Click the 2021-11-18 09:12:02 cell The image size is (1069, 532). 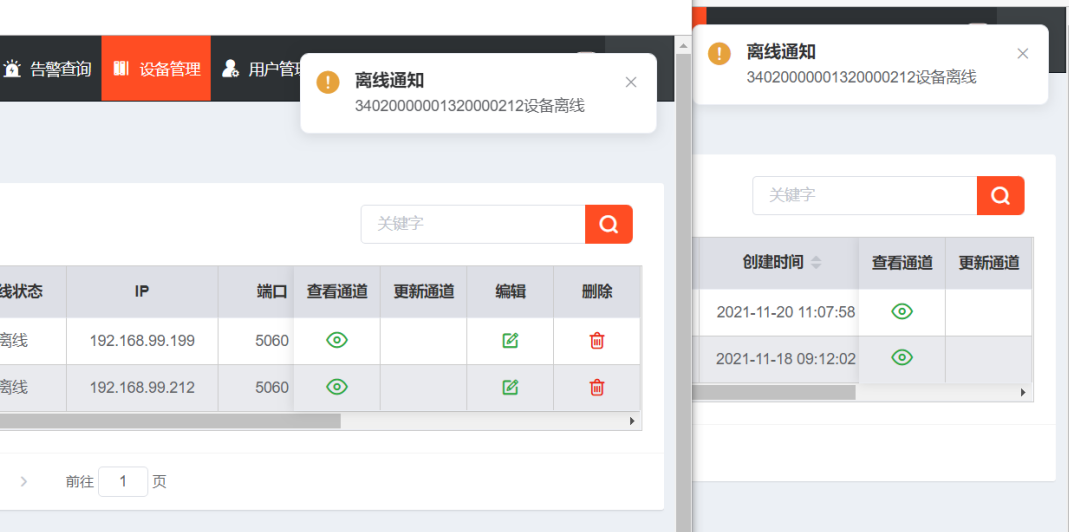coord(785,358)
